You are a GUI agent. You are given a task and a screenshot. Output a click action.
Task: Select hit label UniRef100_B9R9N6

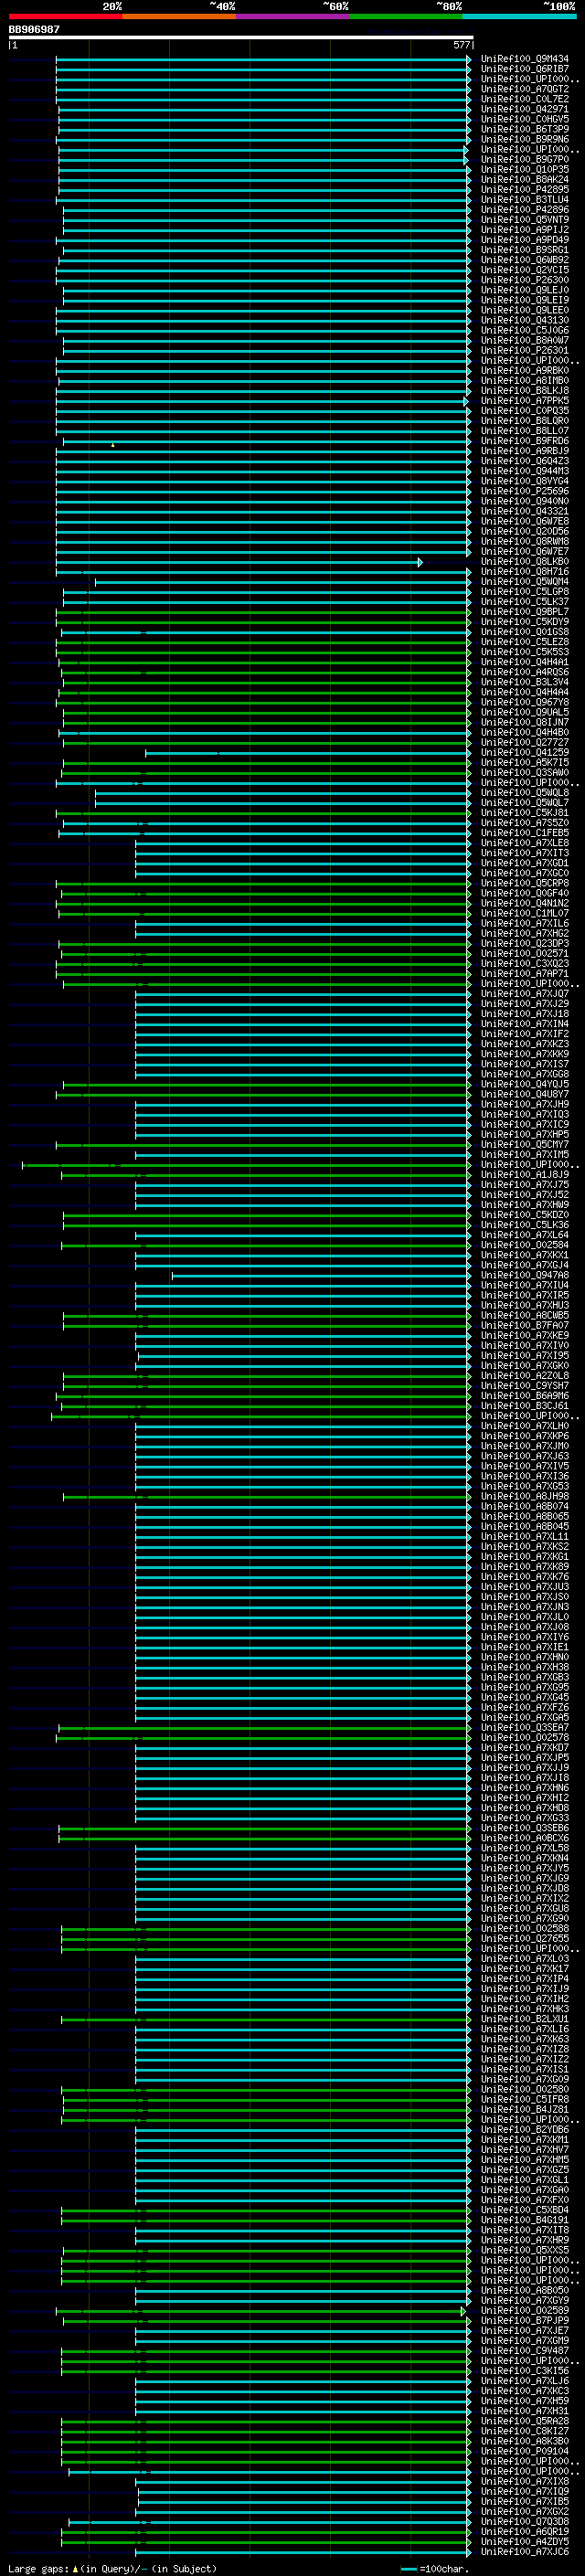(x=525, y=139)
